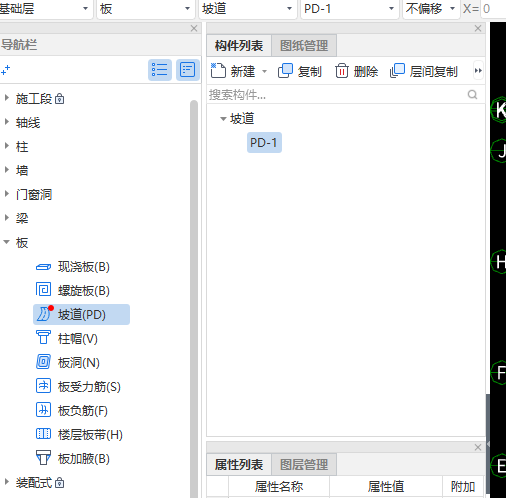Click the sparkle icon in navigation bar
This screenshot has height=498, width=506.
click(x=5, y=70)
